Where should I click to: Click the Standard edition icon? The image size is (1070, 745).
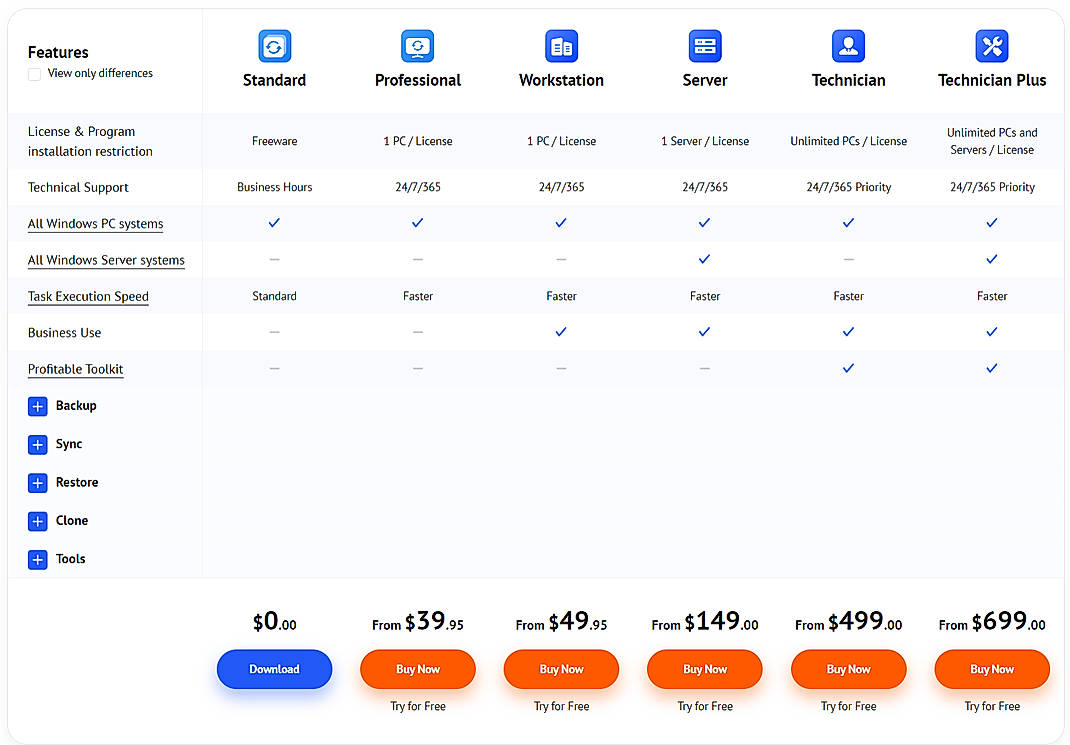274,46
